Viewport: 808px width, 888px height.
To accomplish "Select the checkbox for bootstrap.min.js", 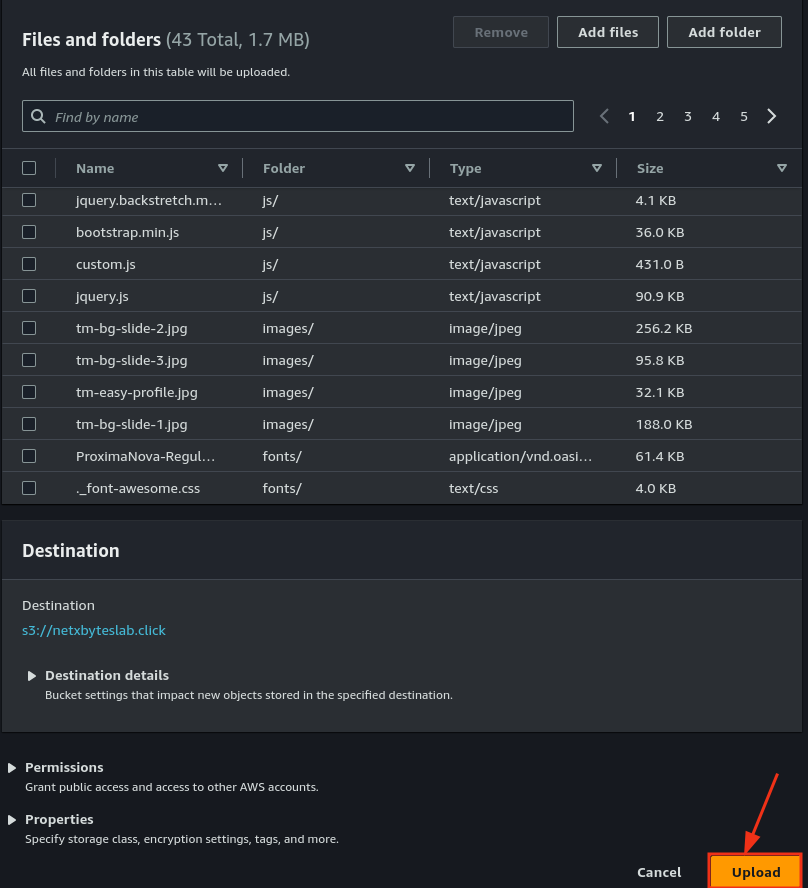I will tap(29, 232).
